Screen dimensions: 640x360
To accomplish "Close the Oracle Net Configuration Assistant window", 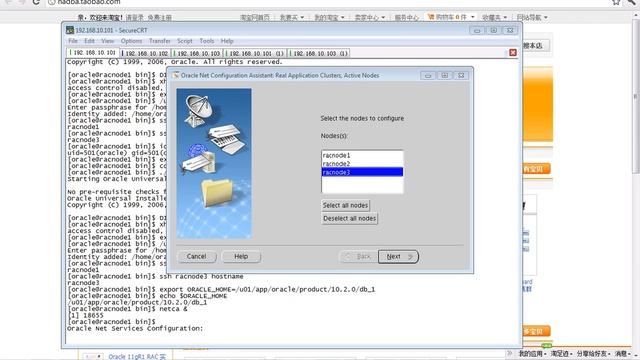I will [461, 76].
